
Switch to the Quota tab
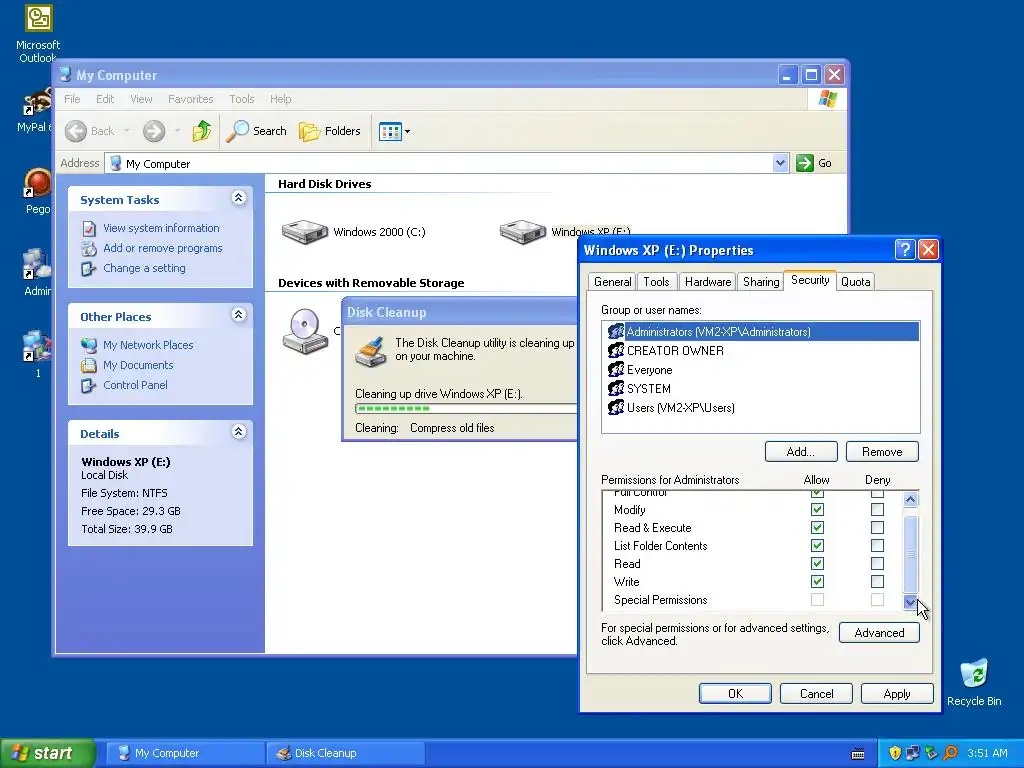pos(856,281)
